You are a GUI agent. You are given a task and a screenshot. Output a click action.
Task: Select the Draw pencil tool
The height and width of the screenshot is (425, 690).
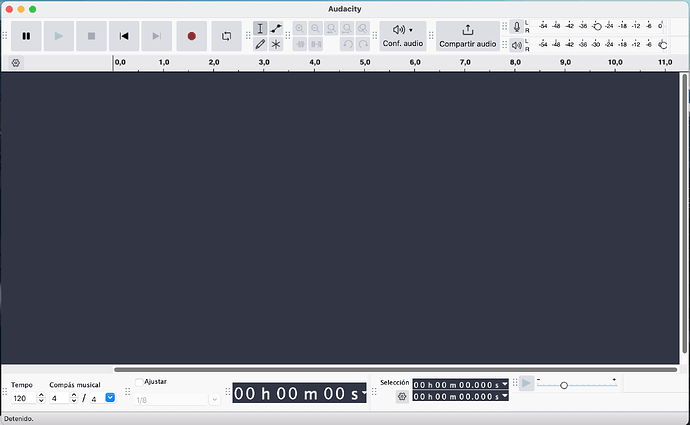tap(260, 44)
